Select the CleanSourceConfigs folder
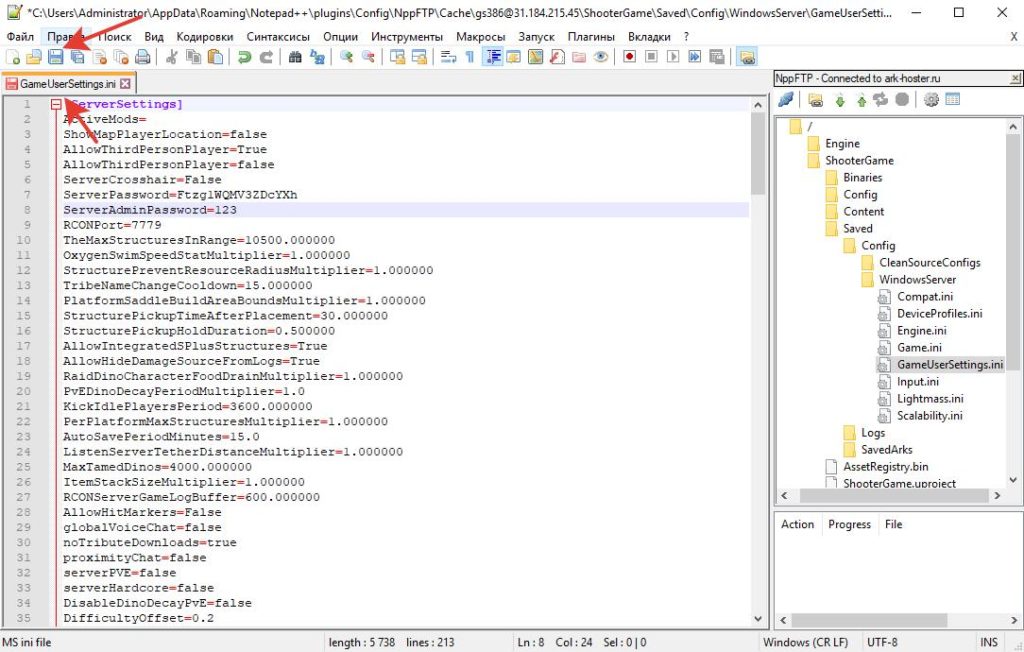Viewport: 1024px width, 652px height. [x=929, y=263]
